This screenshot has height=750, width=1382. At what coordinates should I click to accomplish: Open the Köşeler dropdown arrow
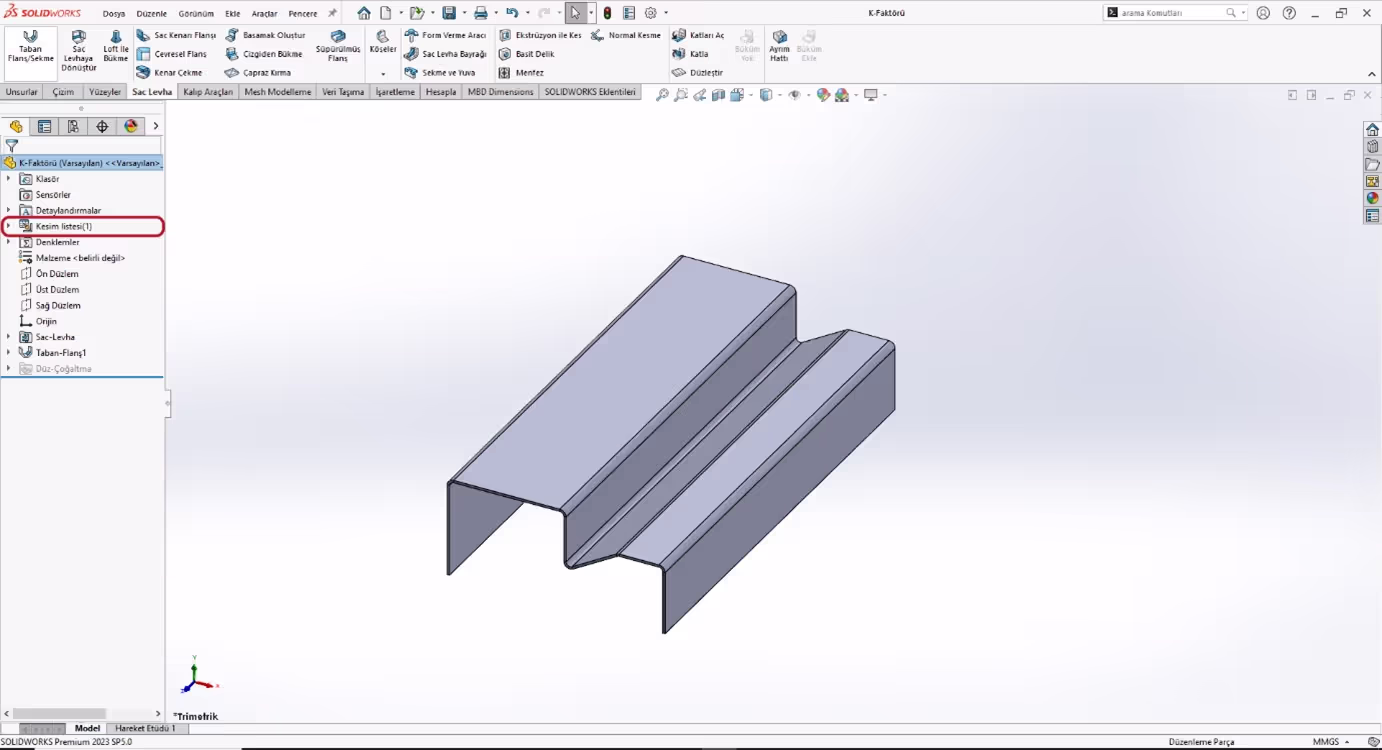[x=383, y=74]
